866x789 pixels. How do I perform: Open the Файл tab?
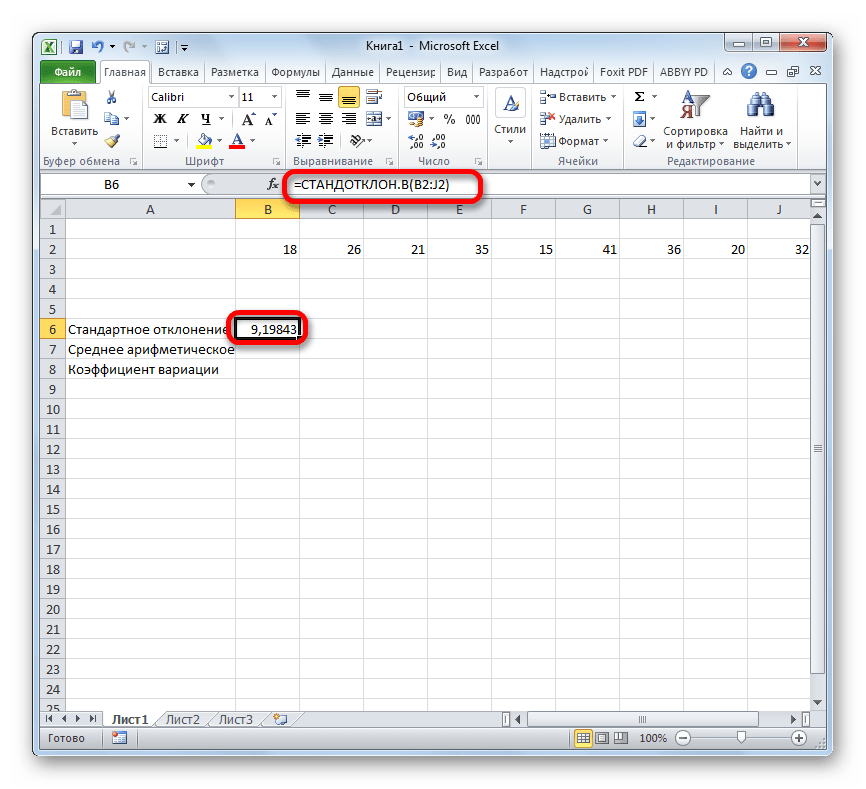[x=67, y=72]
